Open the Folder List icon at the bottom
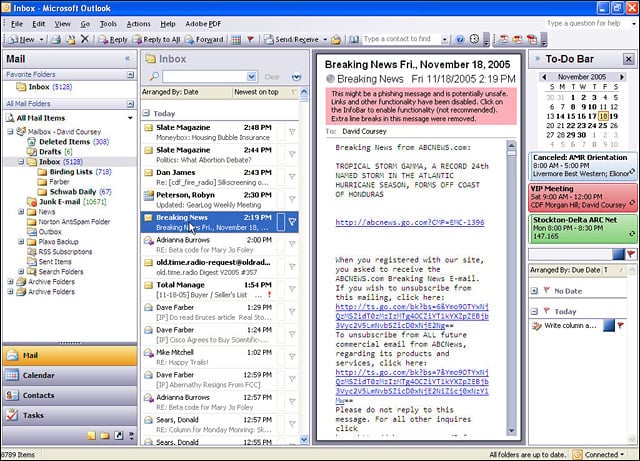The image size is (640, 461). click(105, 436)
